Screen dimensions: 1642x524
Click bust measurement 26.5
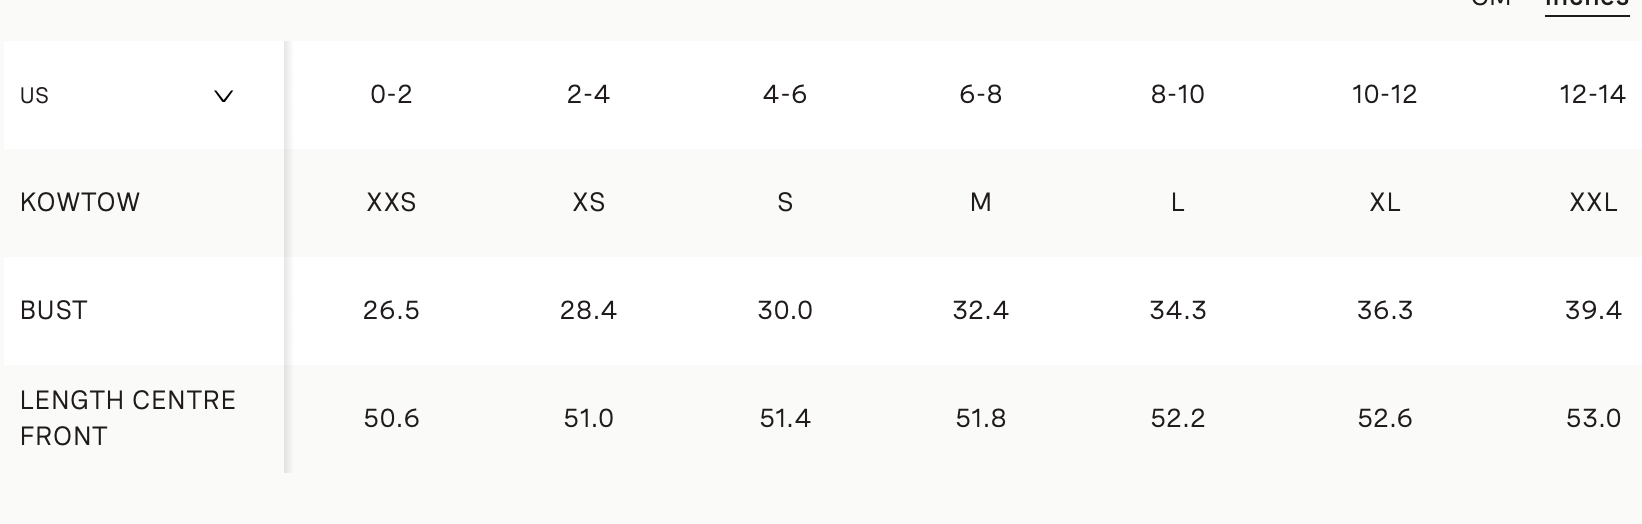391,311
